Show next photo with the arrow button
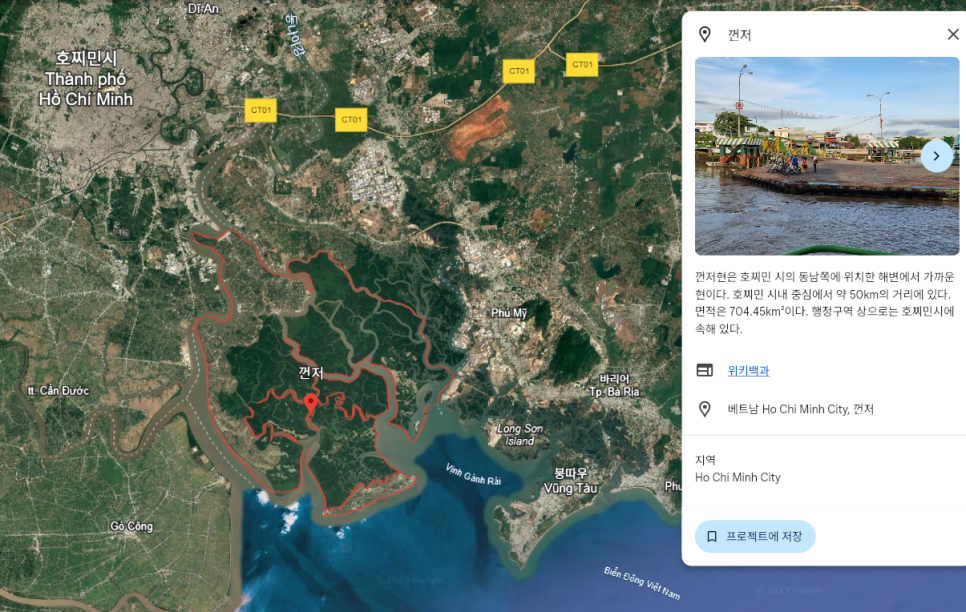 coord(936,157)
